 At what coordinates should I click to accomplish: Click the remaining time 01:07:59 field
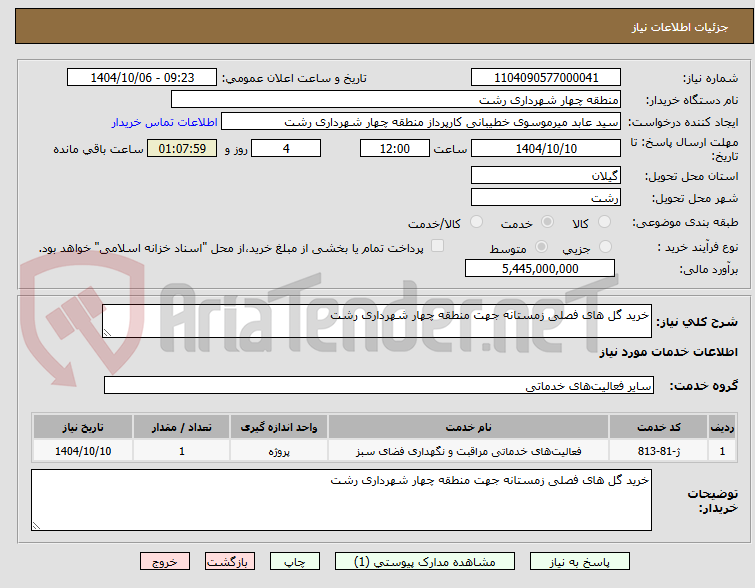[182, 148]
